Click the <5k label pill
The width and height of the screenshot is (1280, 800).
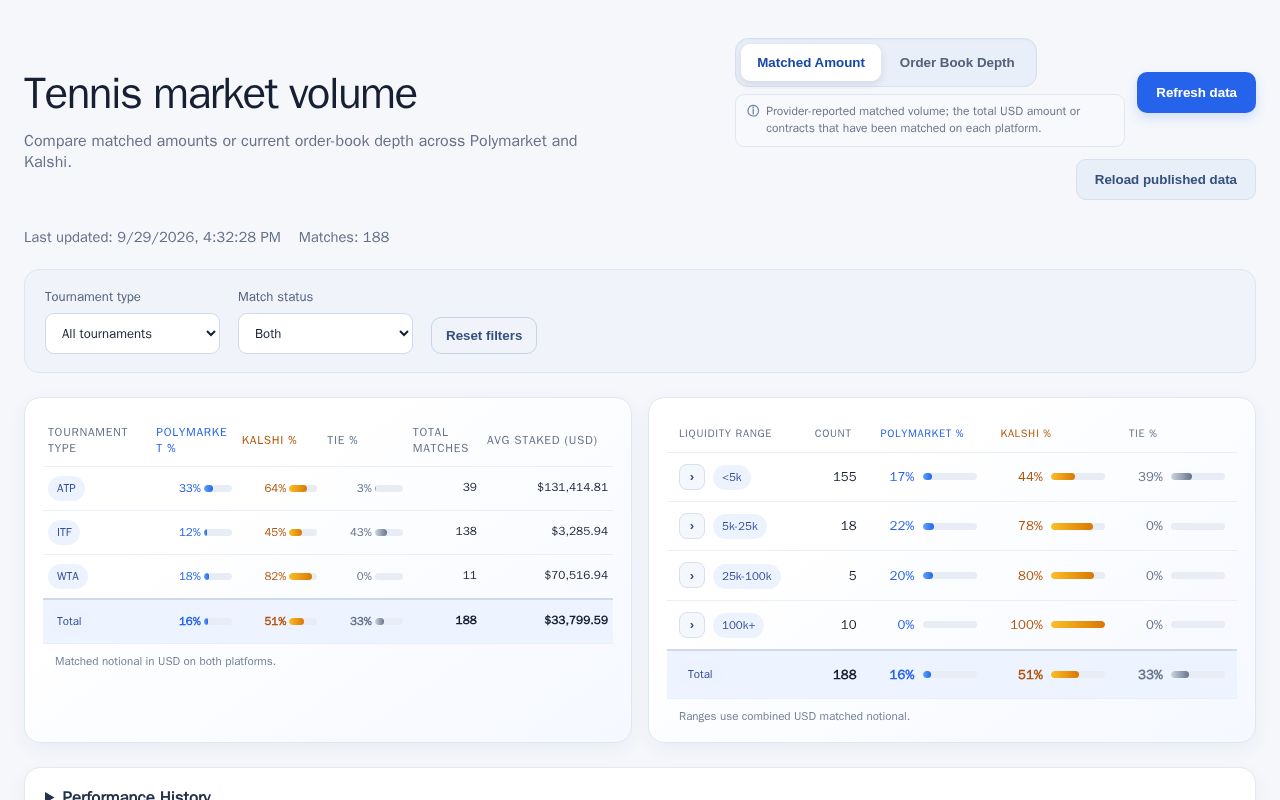pos(732,477)
